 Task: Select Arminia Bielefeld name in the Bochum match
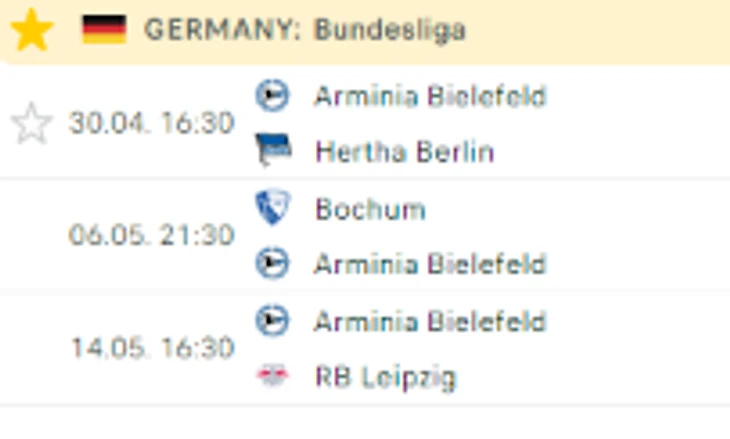tap(430, 264)
